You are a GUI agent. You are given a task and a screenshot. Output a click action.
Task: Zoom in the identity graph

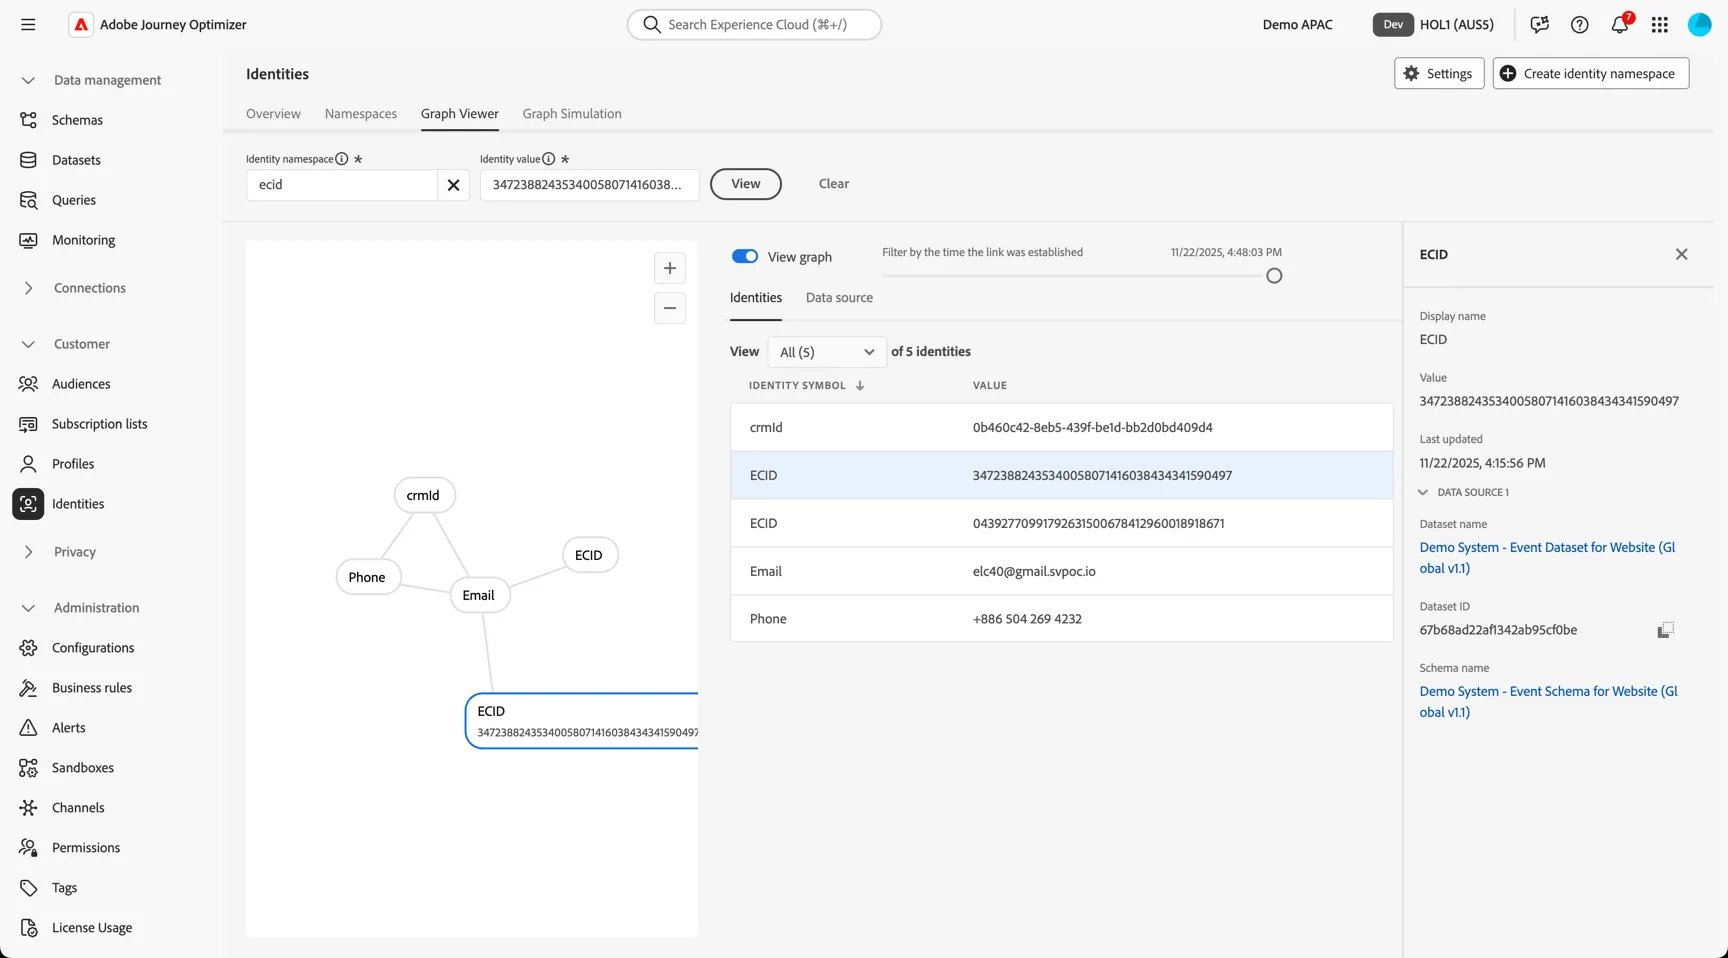coord(670,268)
